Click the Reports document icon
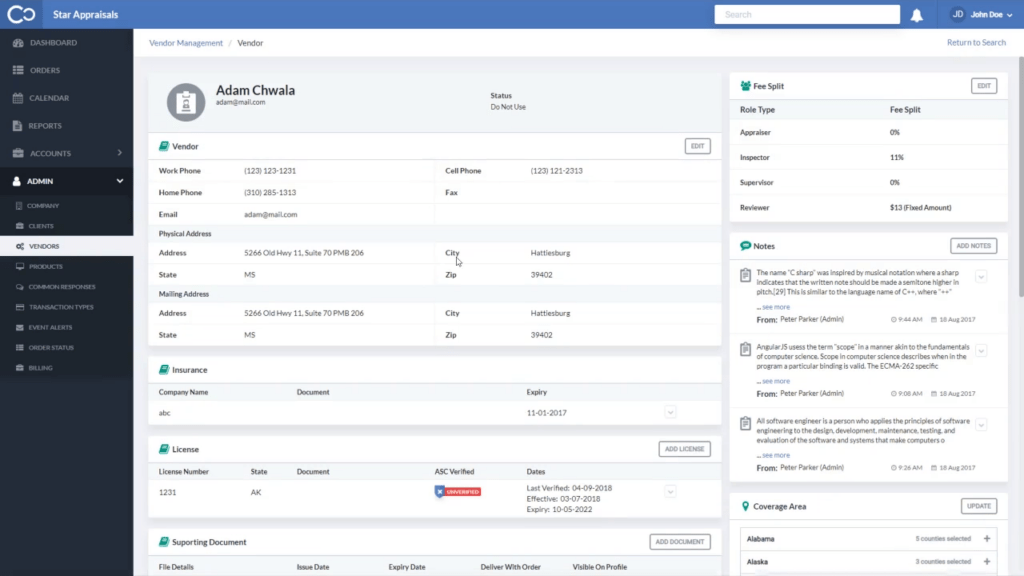This screenshot has width=1024, height=576. click(x=18, y=125)
